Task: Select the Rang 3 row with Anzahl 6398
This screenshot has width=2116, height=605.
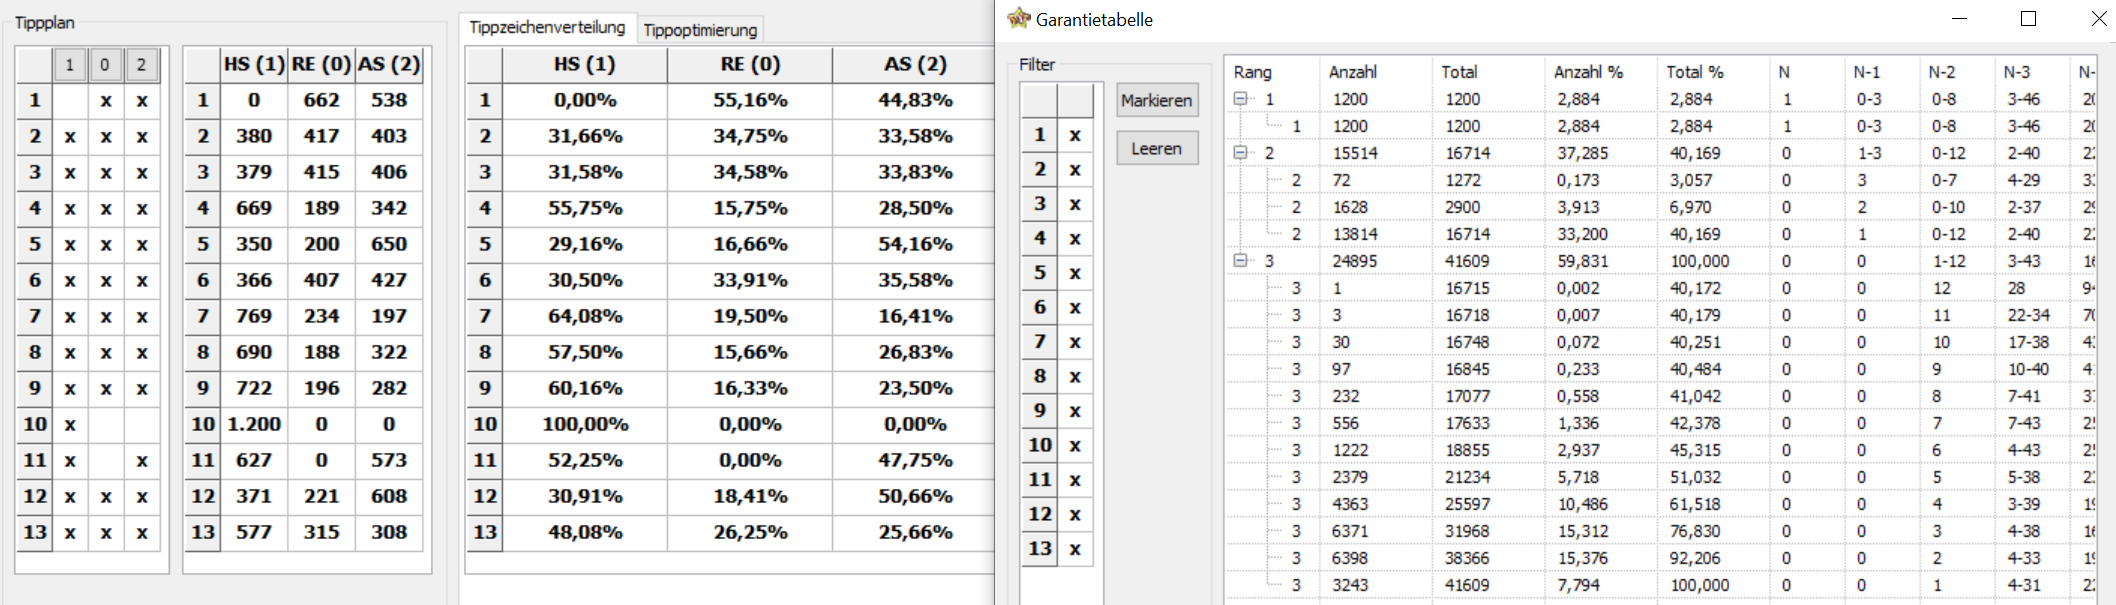Action: pos(1660,558)
